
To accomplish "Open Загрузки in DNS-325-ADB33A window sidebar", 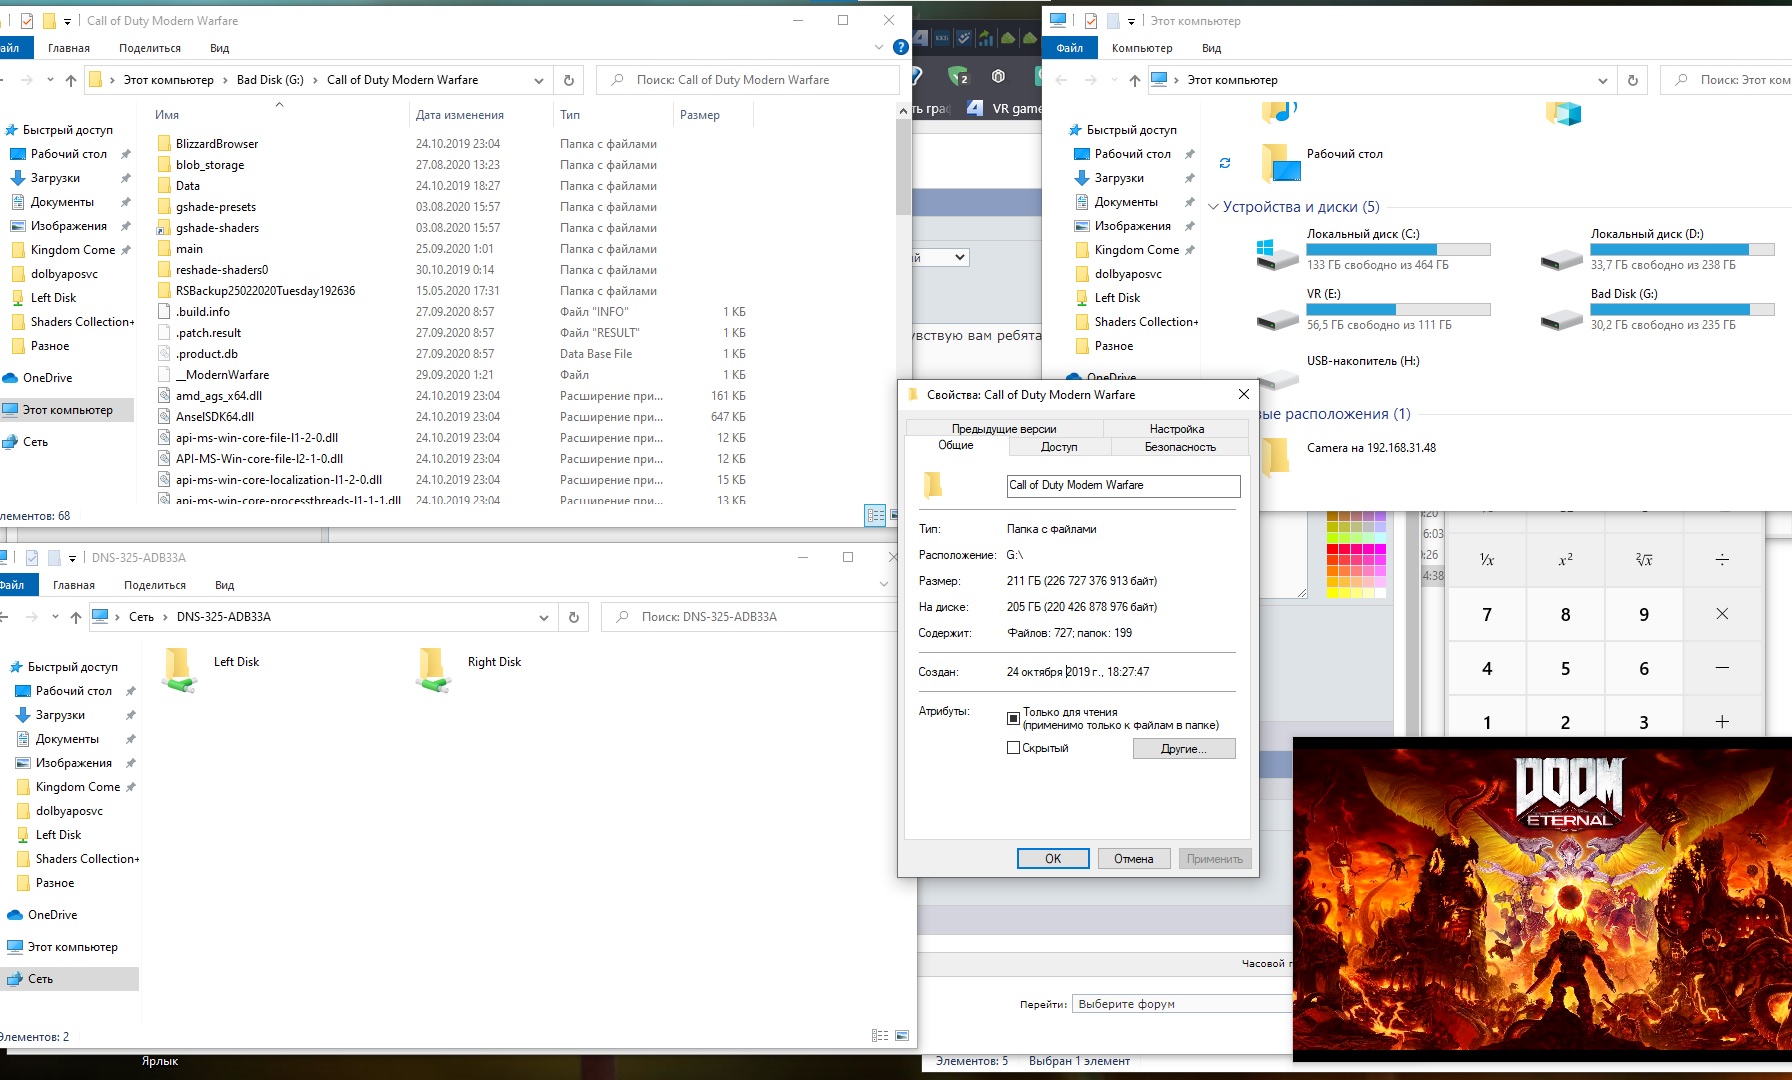I will click(60, 715).
